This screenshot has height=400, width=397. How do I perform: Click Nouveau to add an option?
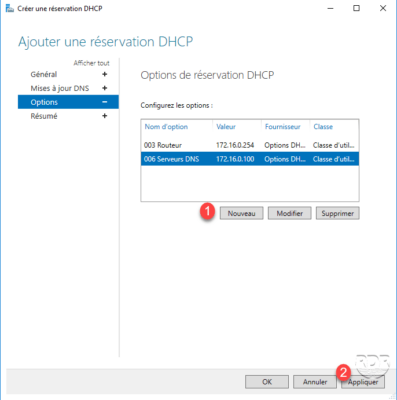(x=241, y=213)
